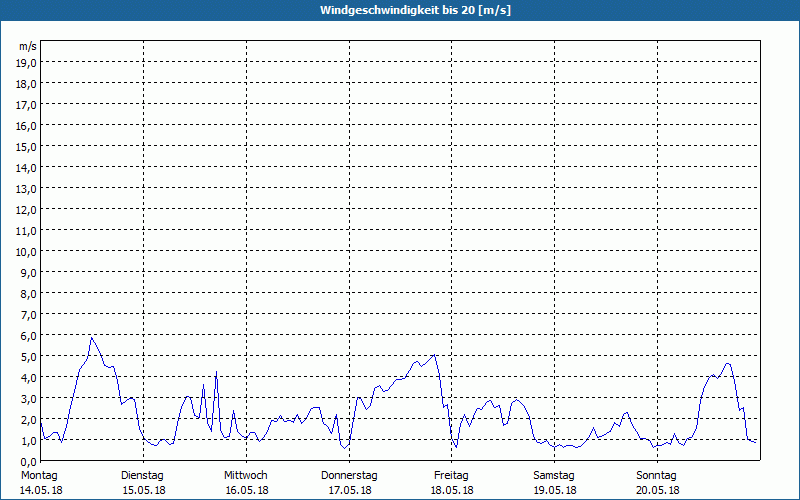
Task: Select the 15.05.18 date label
Action: tap(144, 490)
